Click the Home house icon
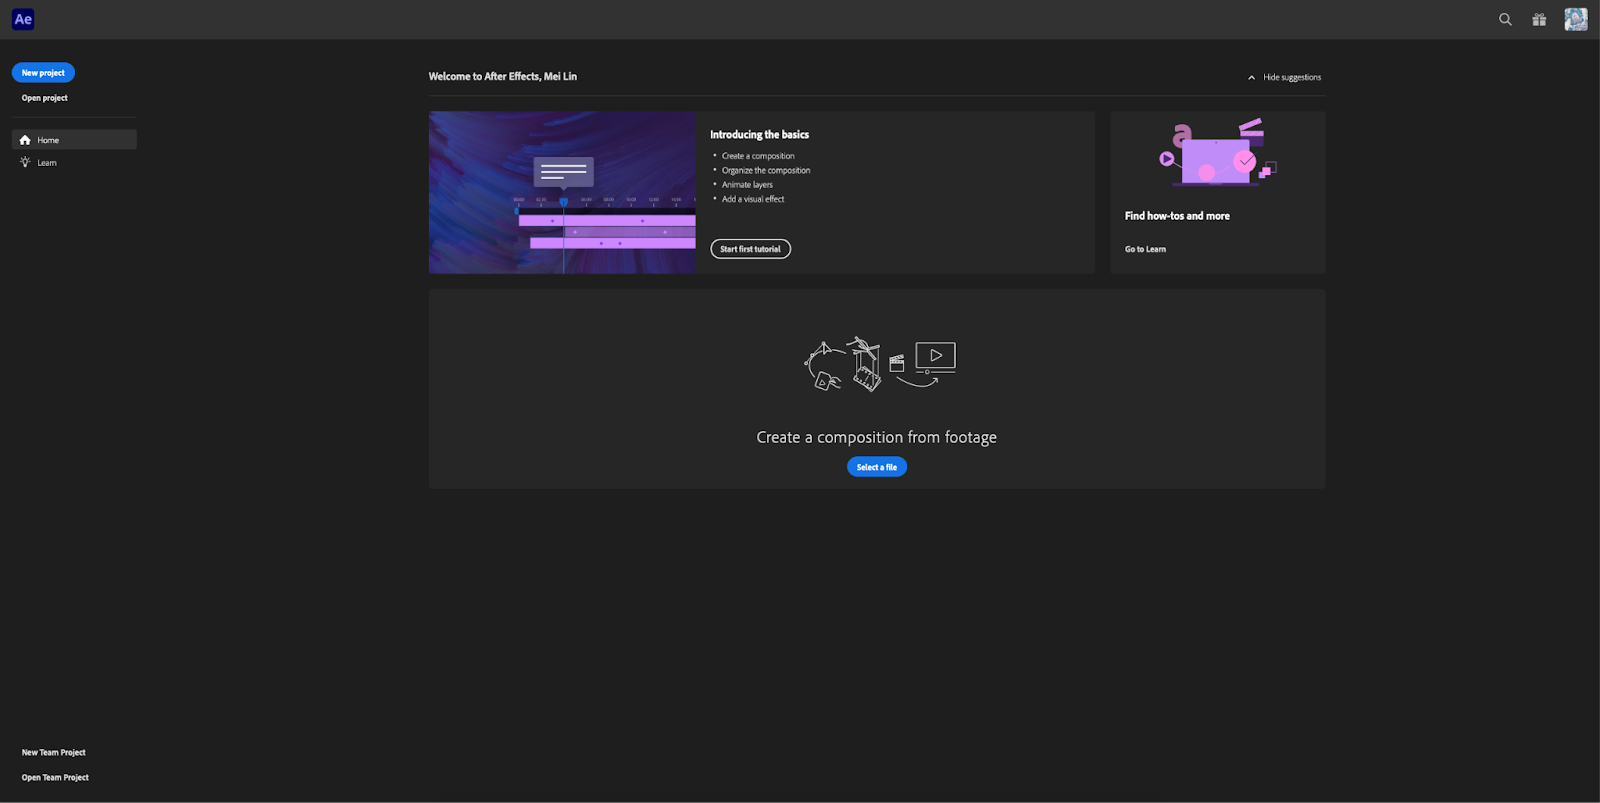 point(25,140)
